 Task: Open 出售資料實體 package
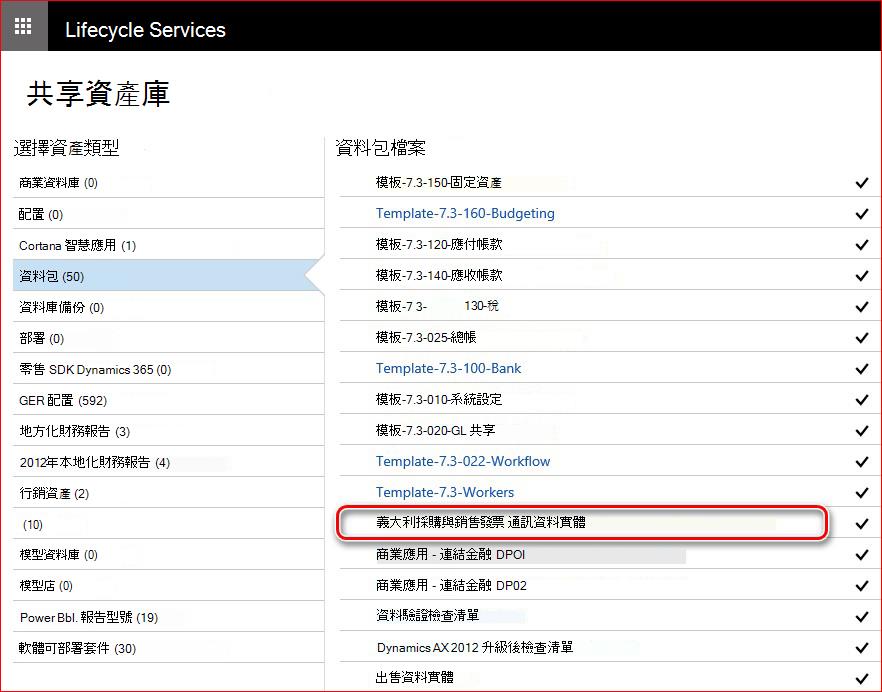pyautogui.click(x=415, y=677)
